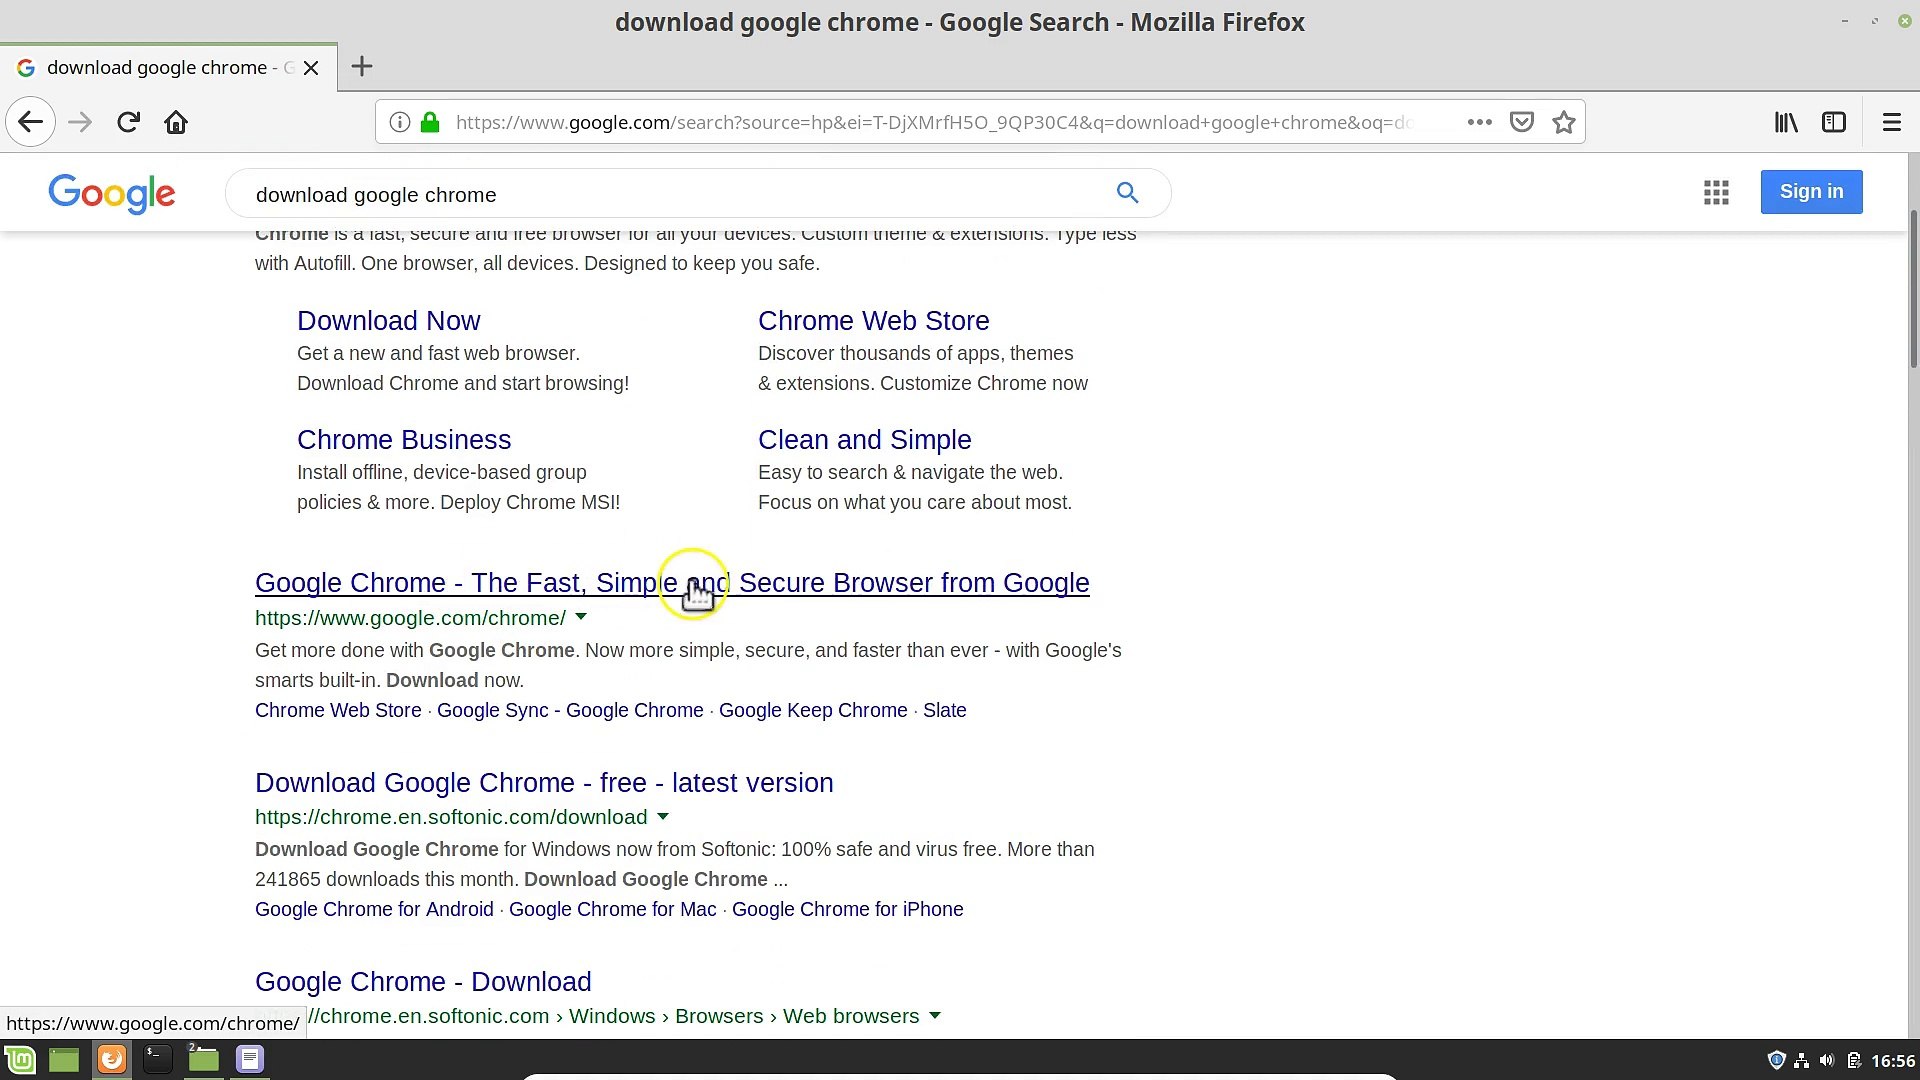Click the Sign in button
Image resolution: width=1920 pixels, height=1080 pixels.
click(x=1811, y=192)
